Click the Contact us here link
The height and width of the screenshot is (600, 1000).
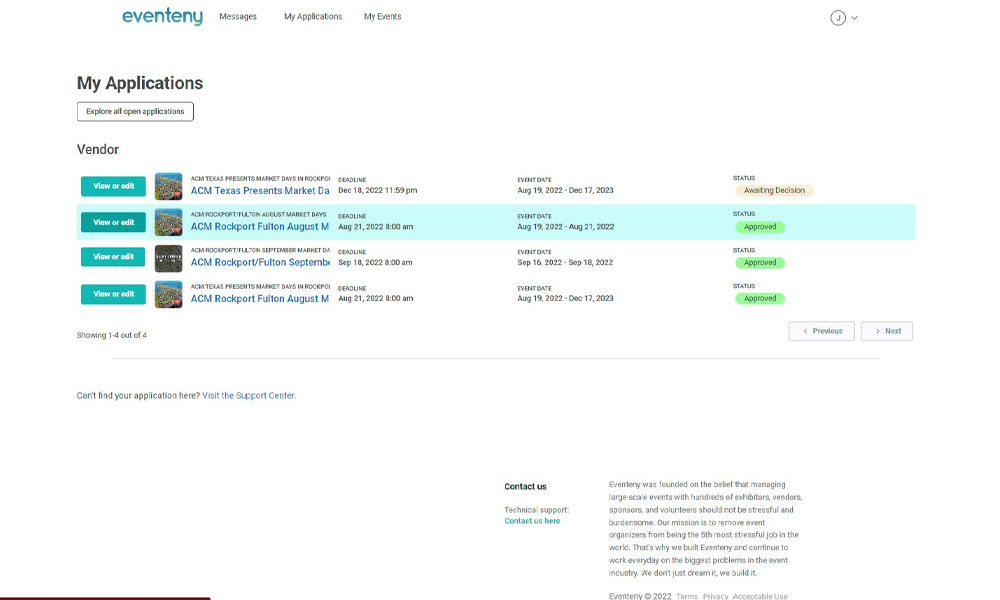pos(532,521)
